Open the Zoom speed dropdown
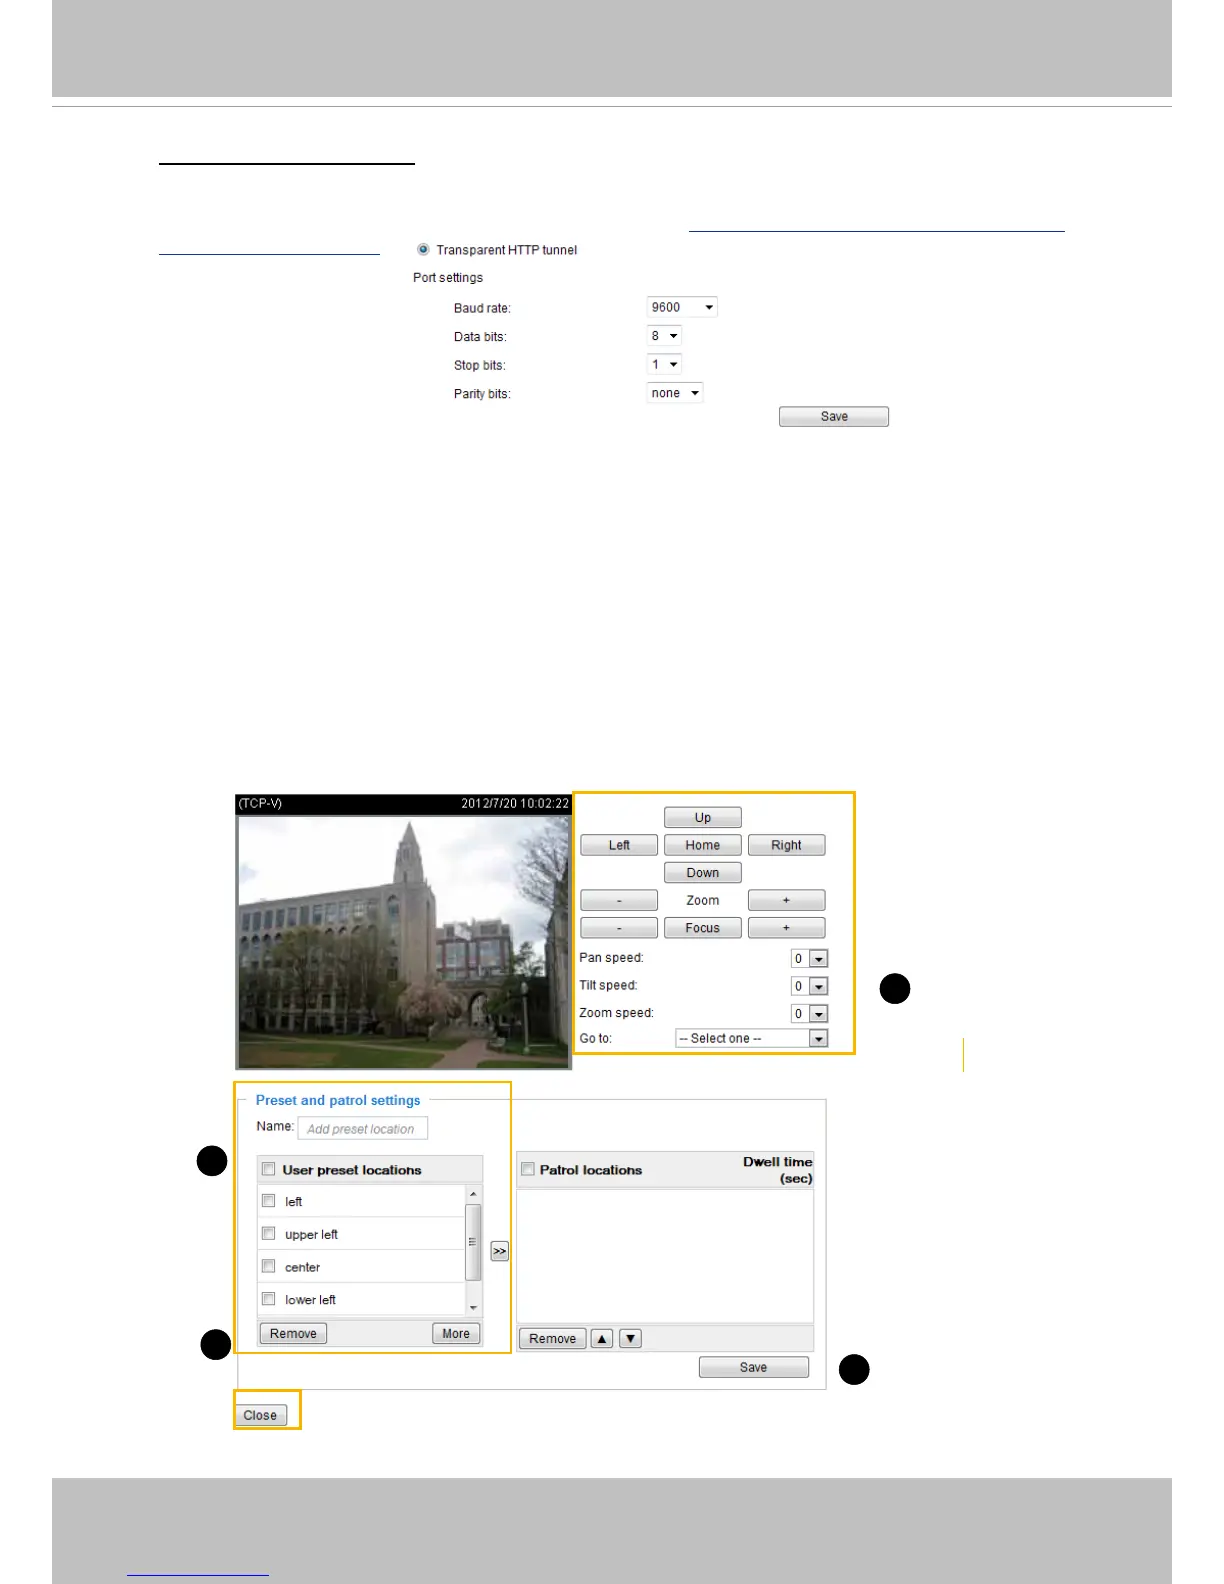1224x1584 pixels. [809, 1014]
